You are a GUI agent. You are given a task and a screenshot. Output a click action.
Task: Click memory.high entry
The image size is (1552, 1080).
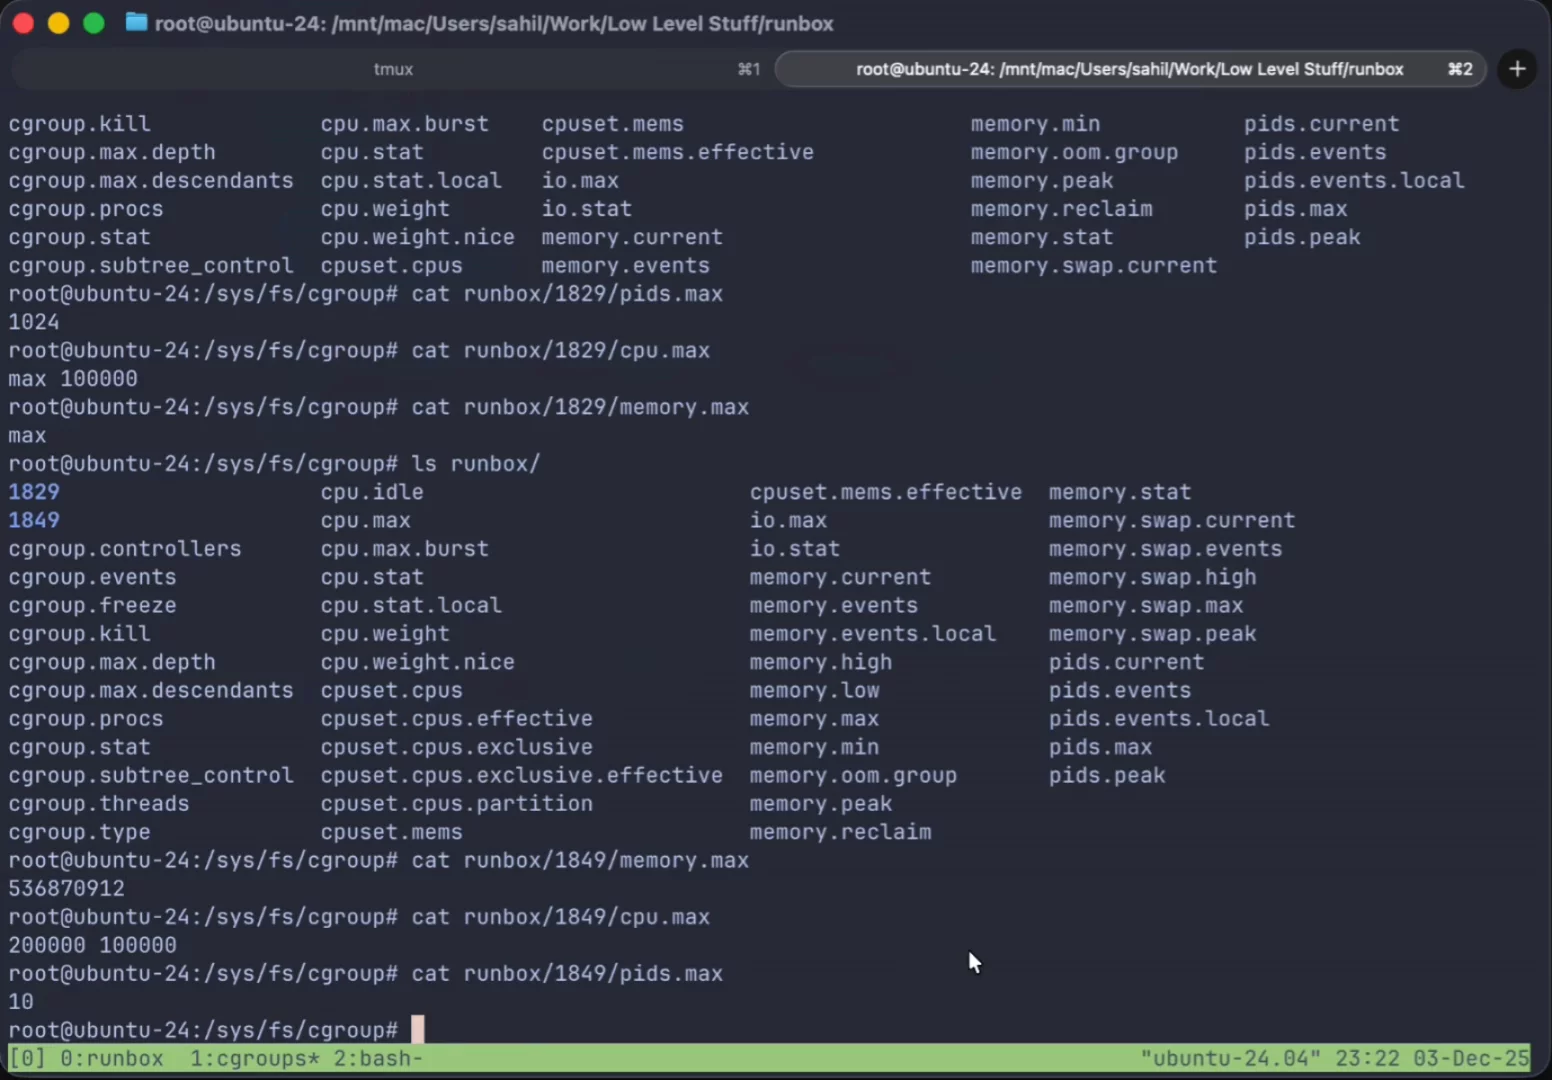[821, 662]
